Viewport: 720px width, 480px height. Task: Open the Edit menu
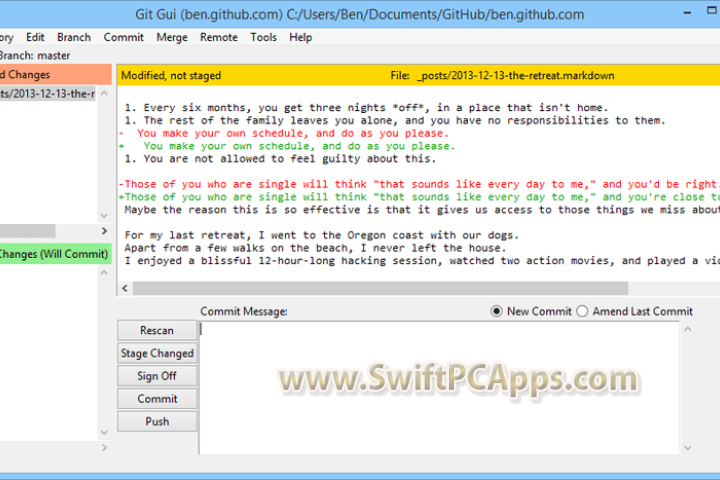click(35, 37)
